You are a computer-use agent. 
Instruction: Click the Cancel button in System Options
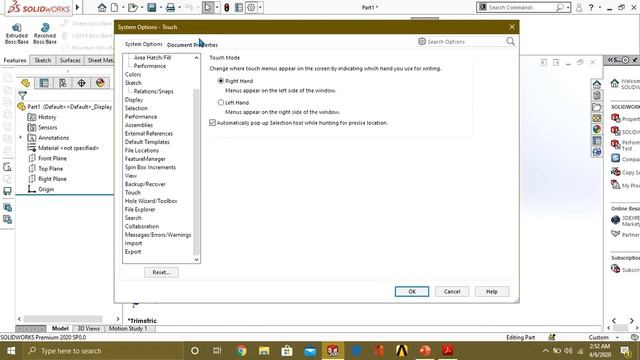click(452, 291)
